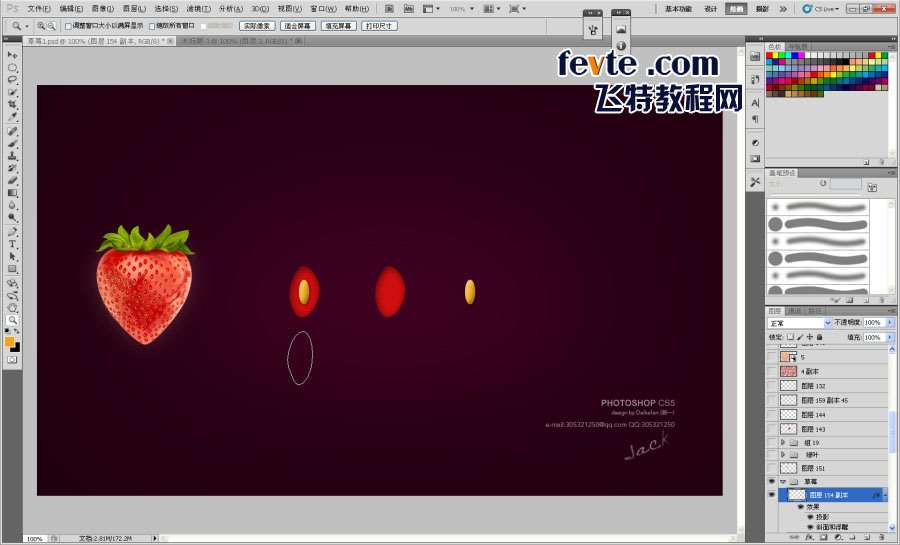The image size is (900, 545).
Task: Switch to the second document tab
Action: pyautogui.click(x=242, y=41)
